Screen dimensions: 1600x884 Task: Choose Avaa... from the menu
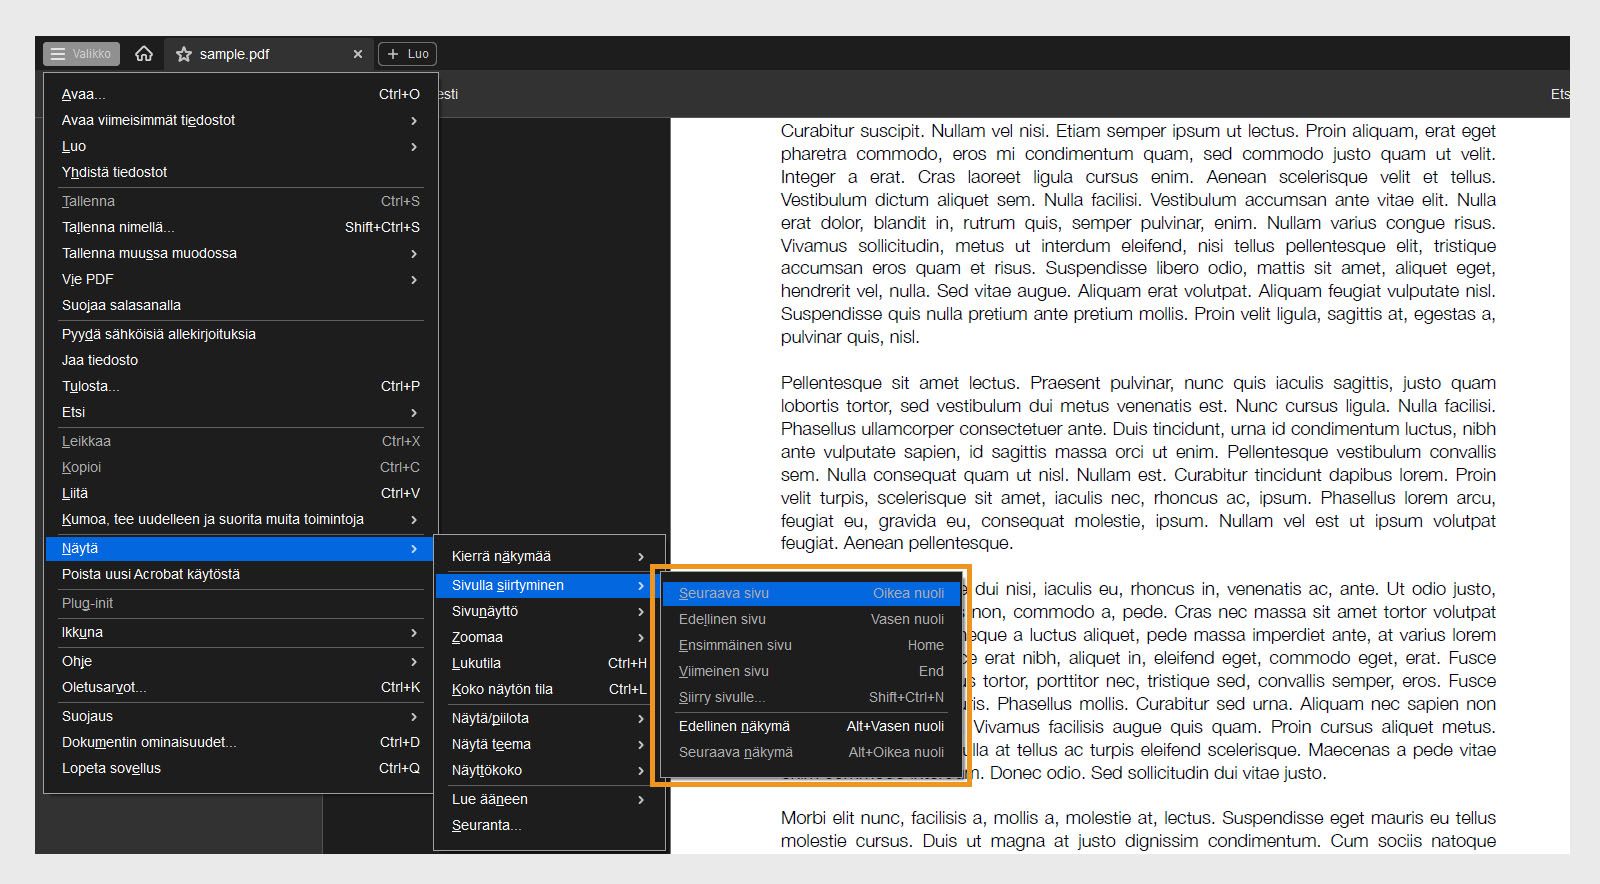pyautogui.click(x=240, y=94)
